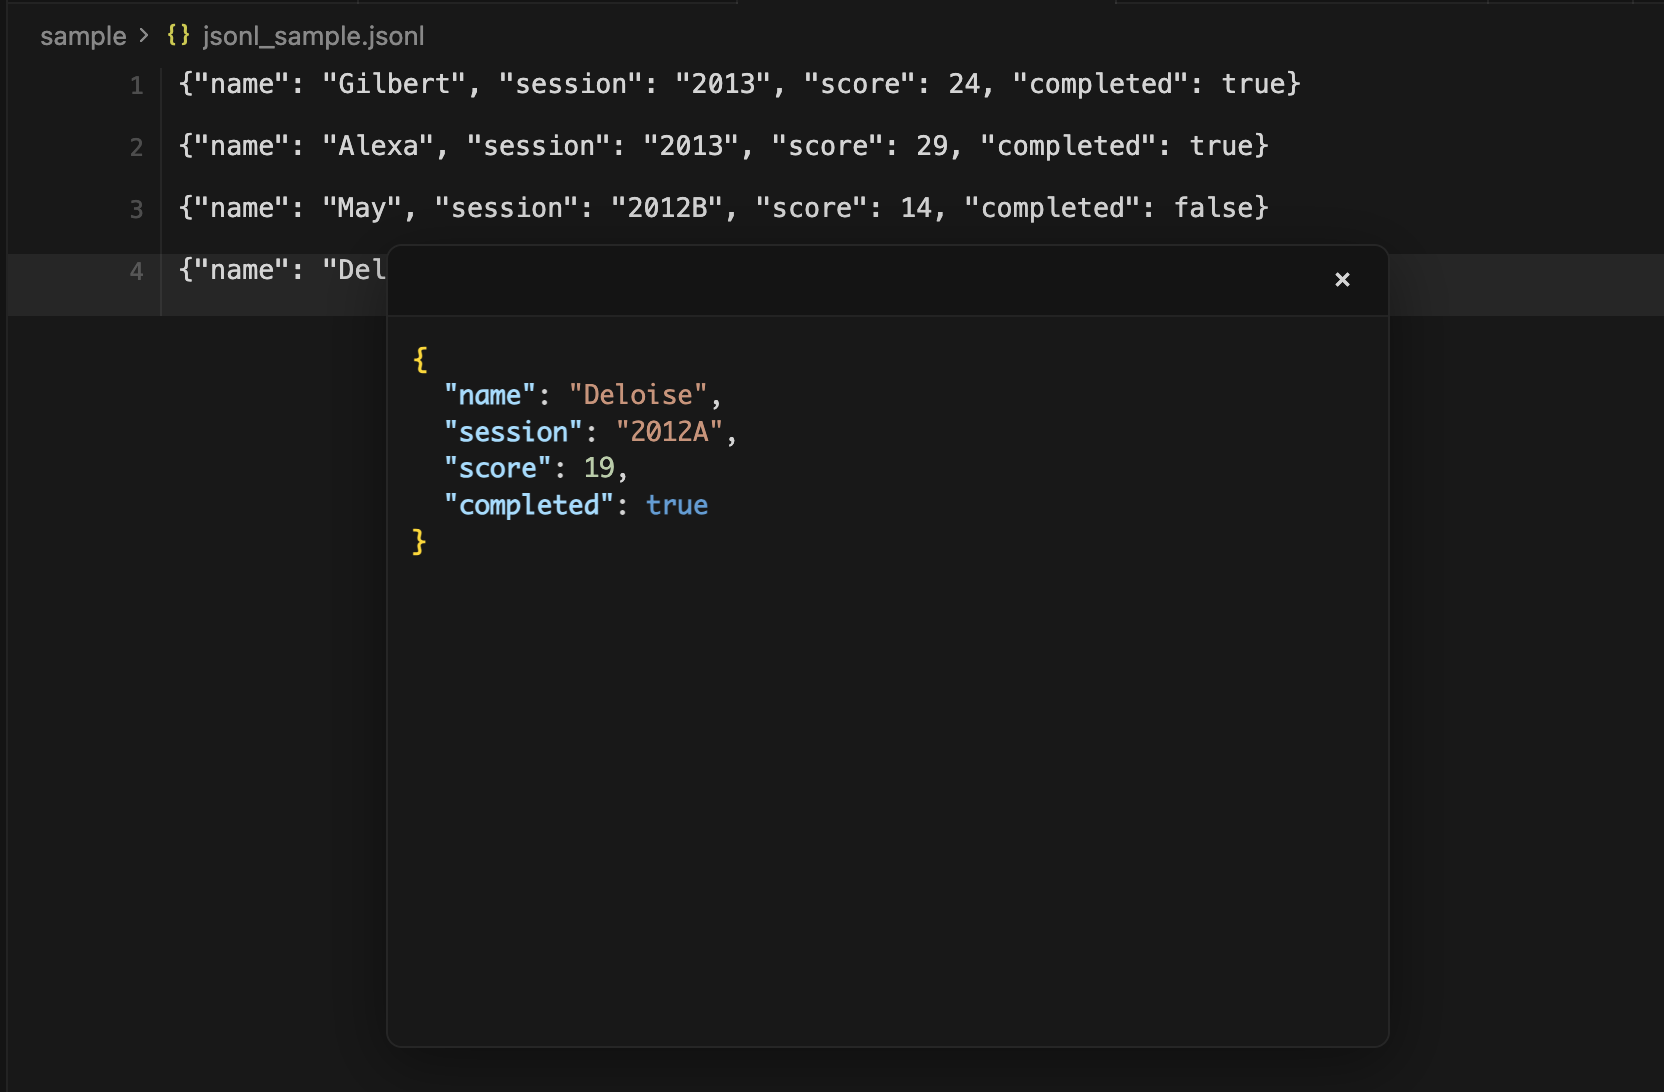Click the curly braces symbol before the filename
Image resolution: width=1664 pixels, height=1092 pixels.
[178, 35]
